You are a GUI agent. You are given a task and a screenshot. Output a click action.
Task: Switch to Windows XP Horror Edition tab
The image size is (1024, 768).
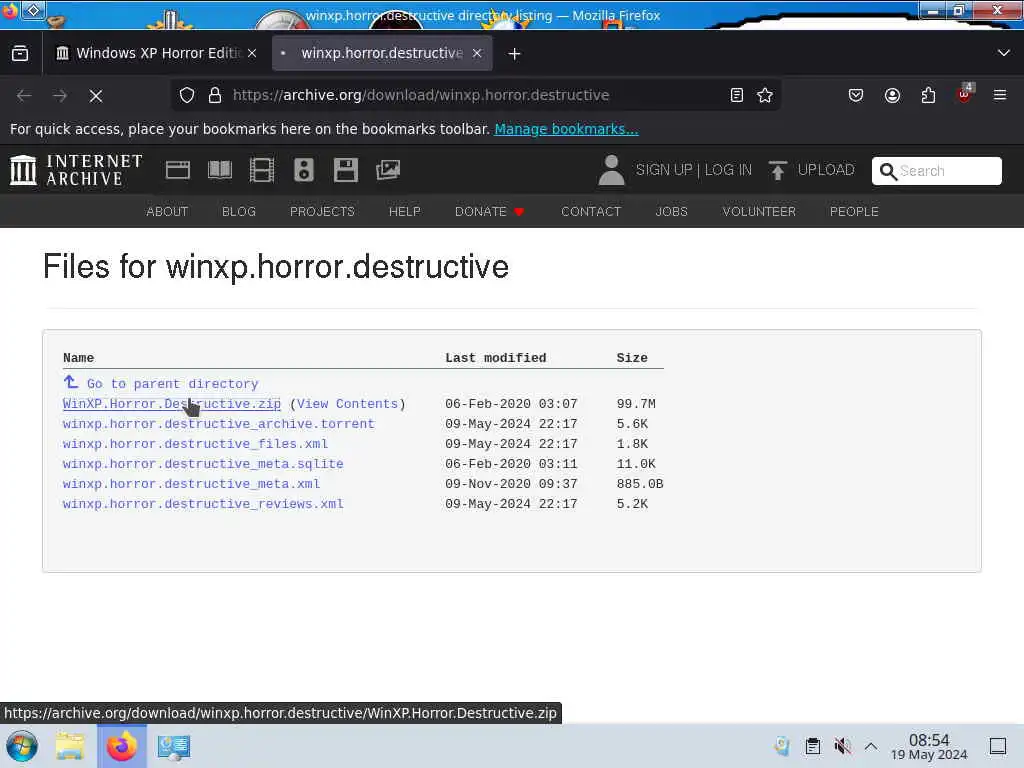click(155, 53)
